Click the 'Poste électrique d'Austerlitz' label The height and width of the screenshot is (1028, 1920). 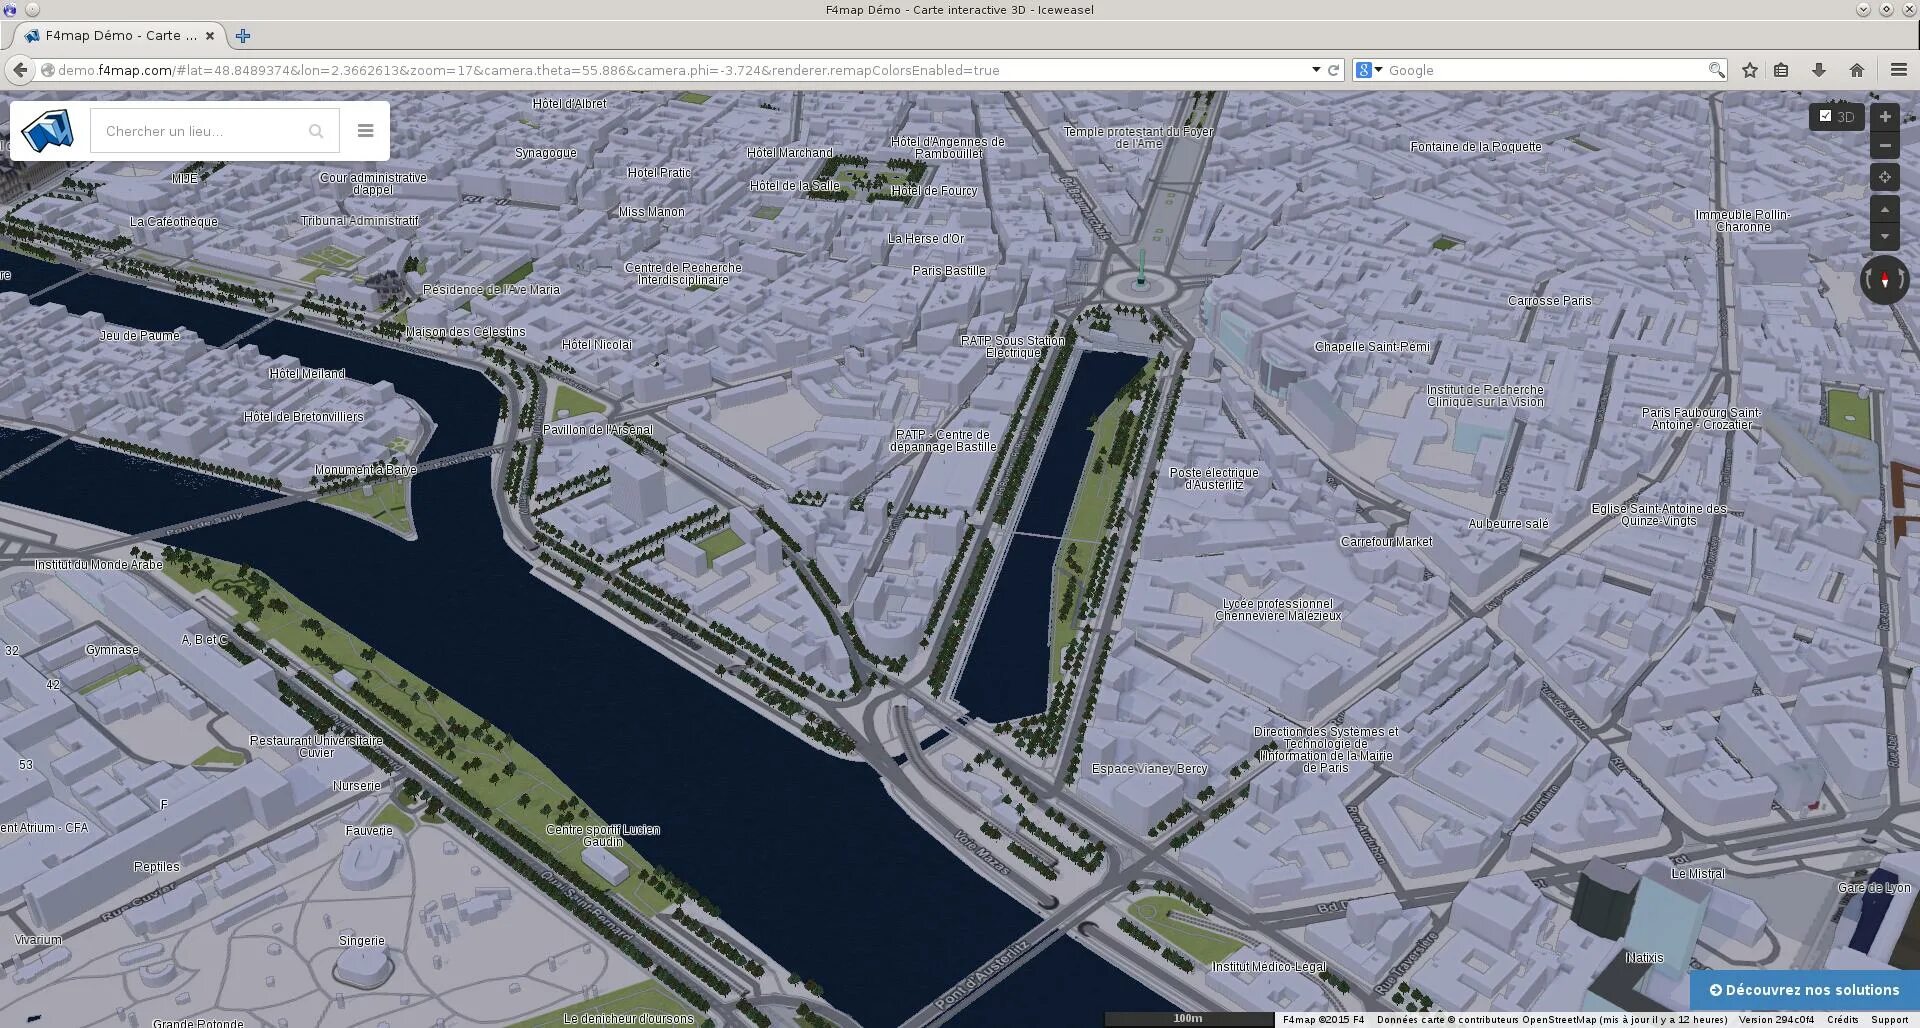tap(1214, 479)
